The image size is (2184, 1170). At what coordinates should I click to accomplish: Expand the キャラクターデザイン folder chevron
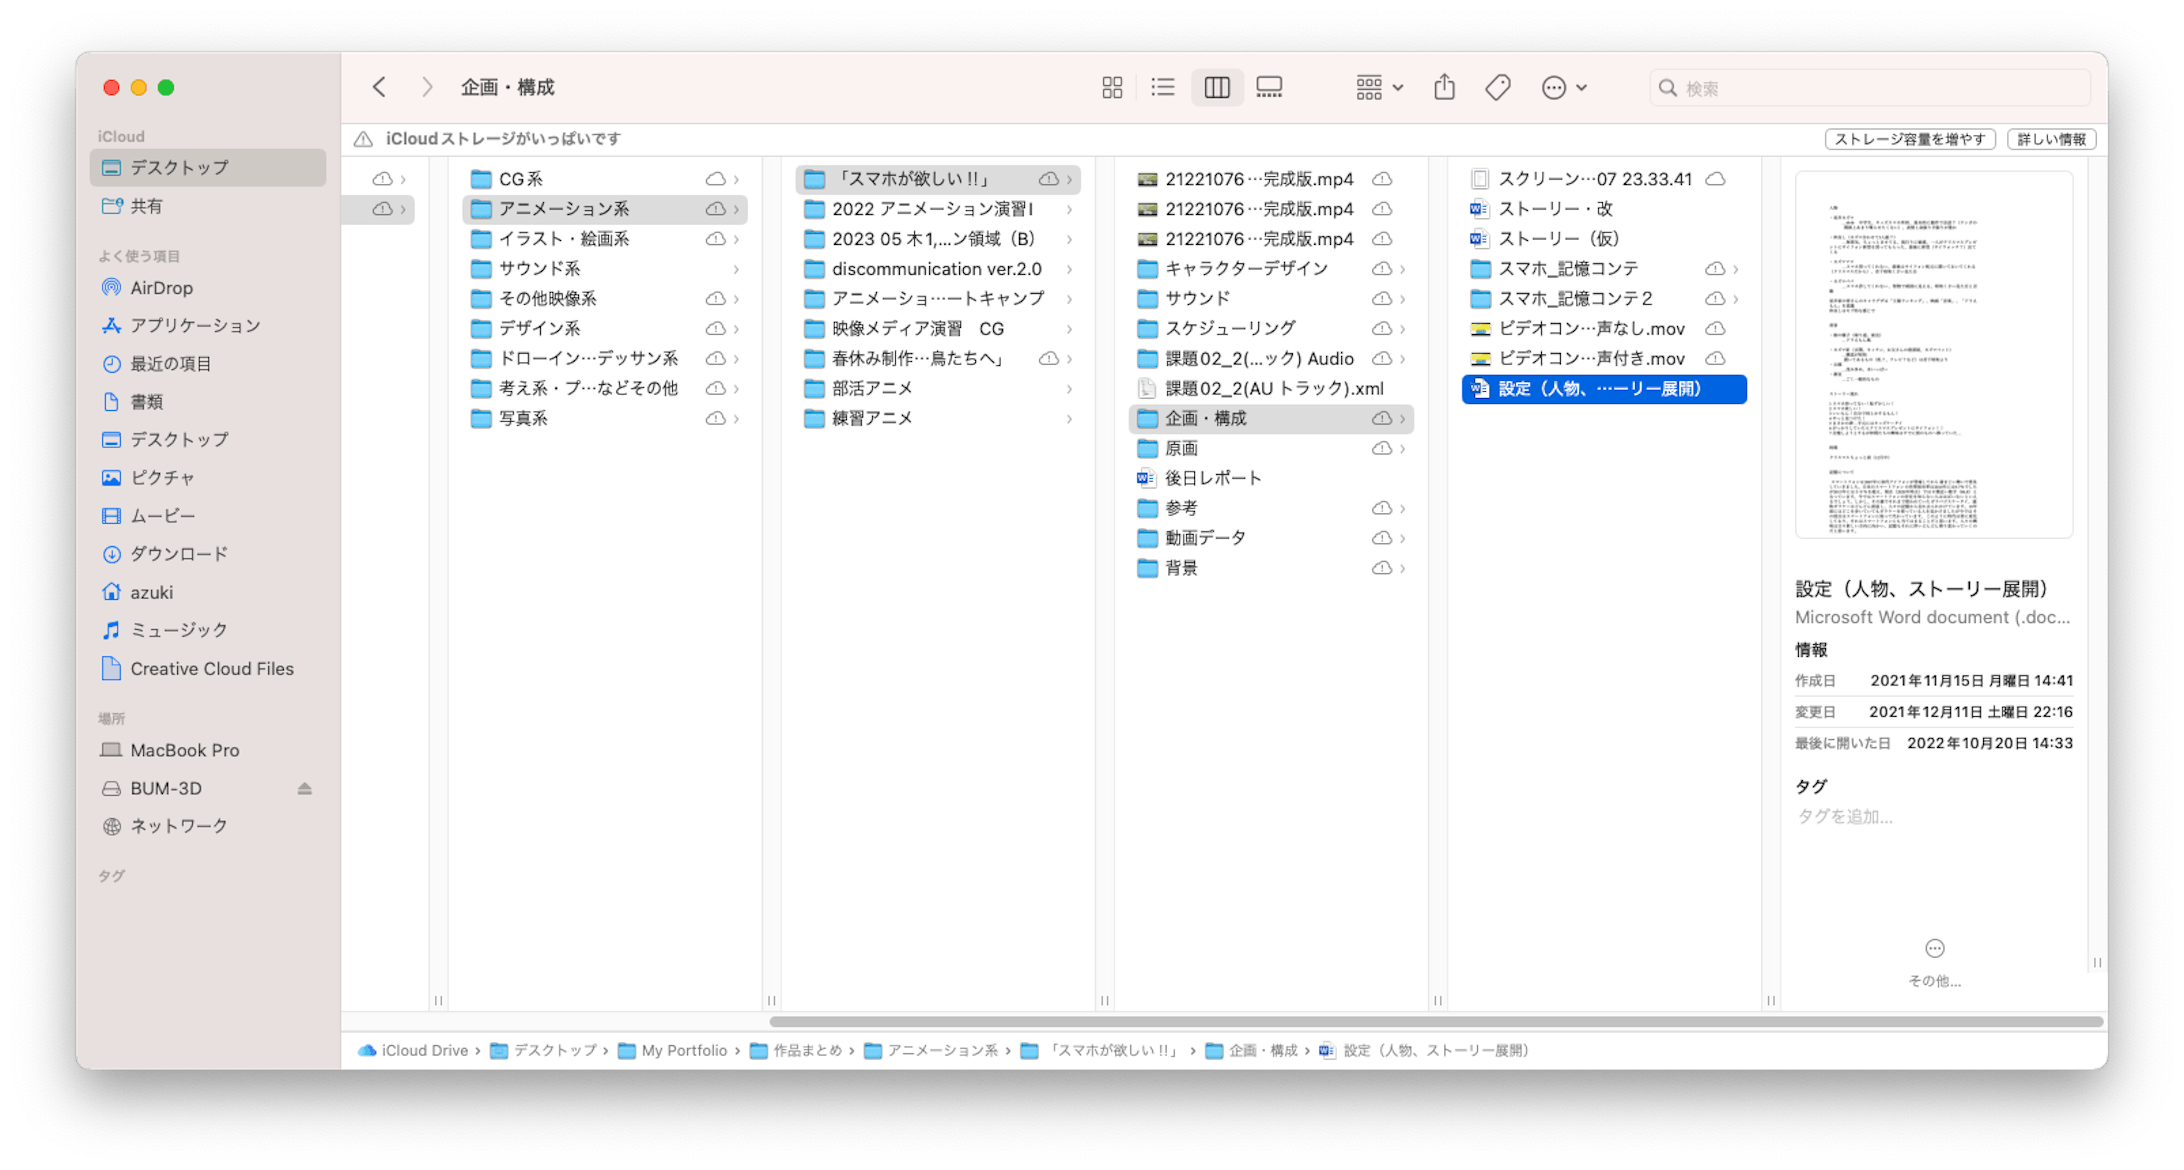tap(1404, 268)
